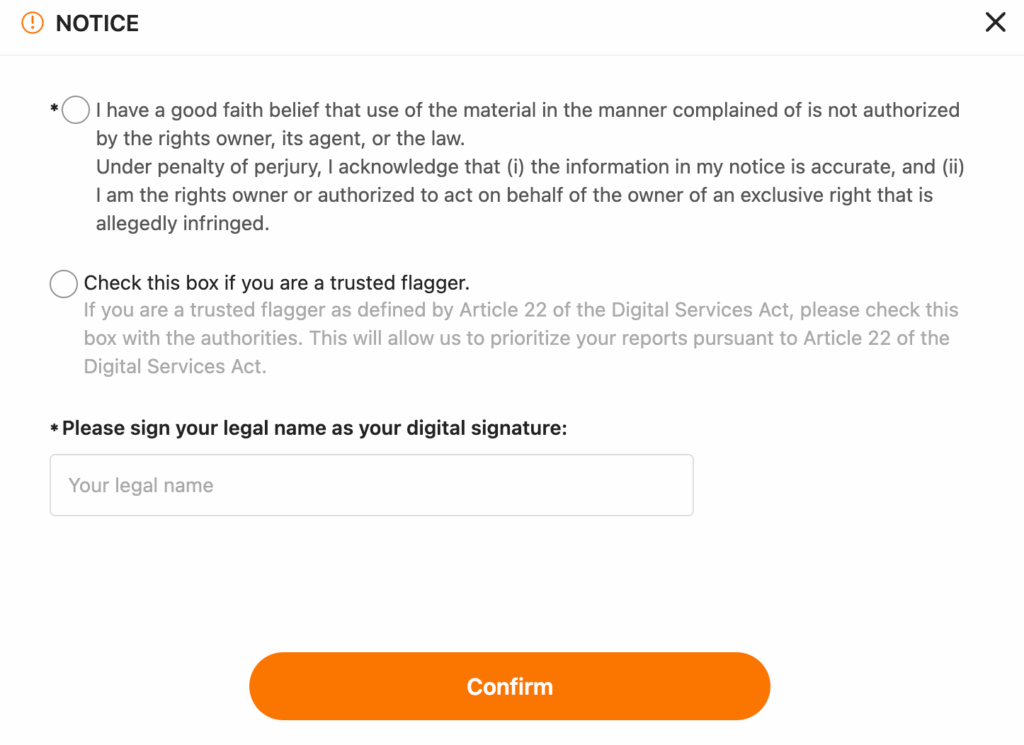Enable the trusted flagger option circle
The width and height of the screenshot is (1024, 745).
tap(64, 284)
